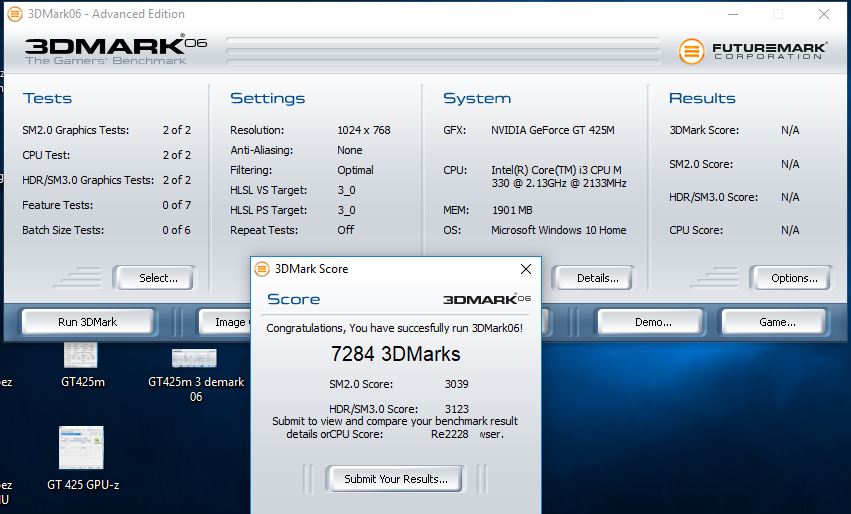Click SM2.0 Score value 3039
The width and height of the screenshot is (851, 514).
456,384
